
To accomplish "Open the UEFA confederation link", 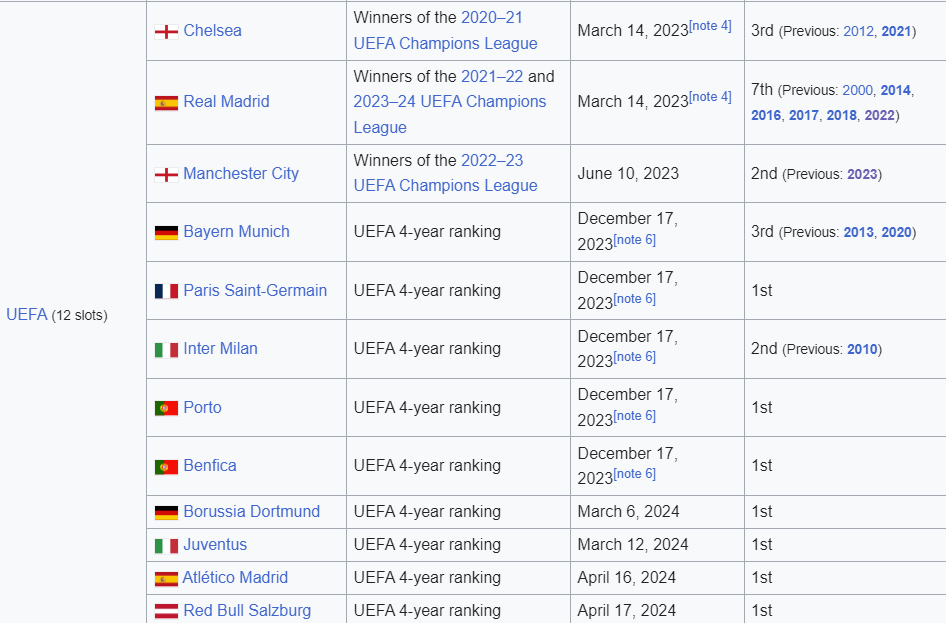I will [x=27, y=314].
